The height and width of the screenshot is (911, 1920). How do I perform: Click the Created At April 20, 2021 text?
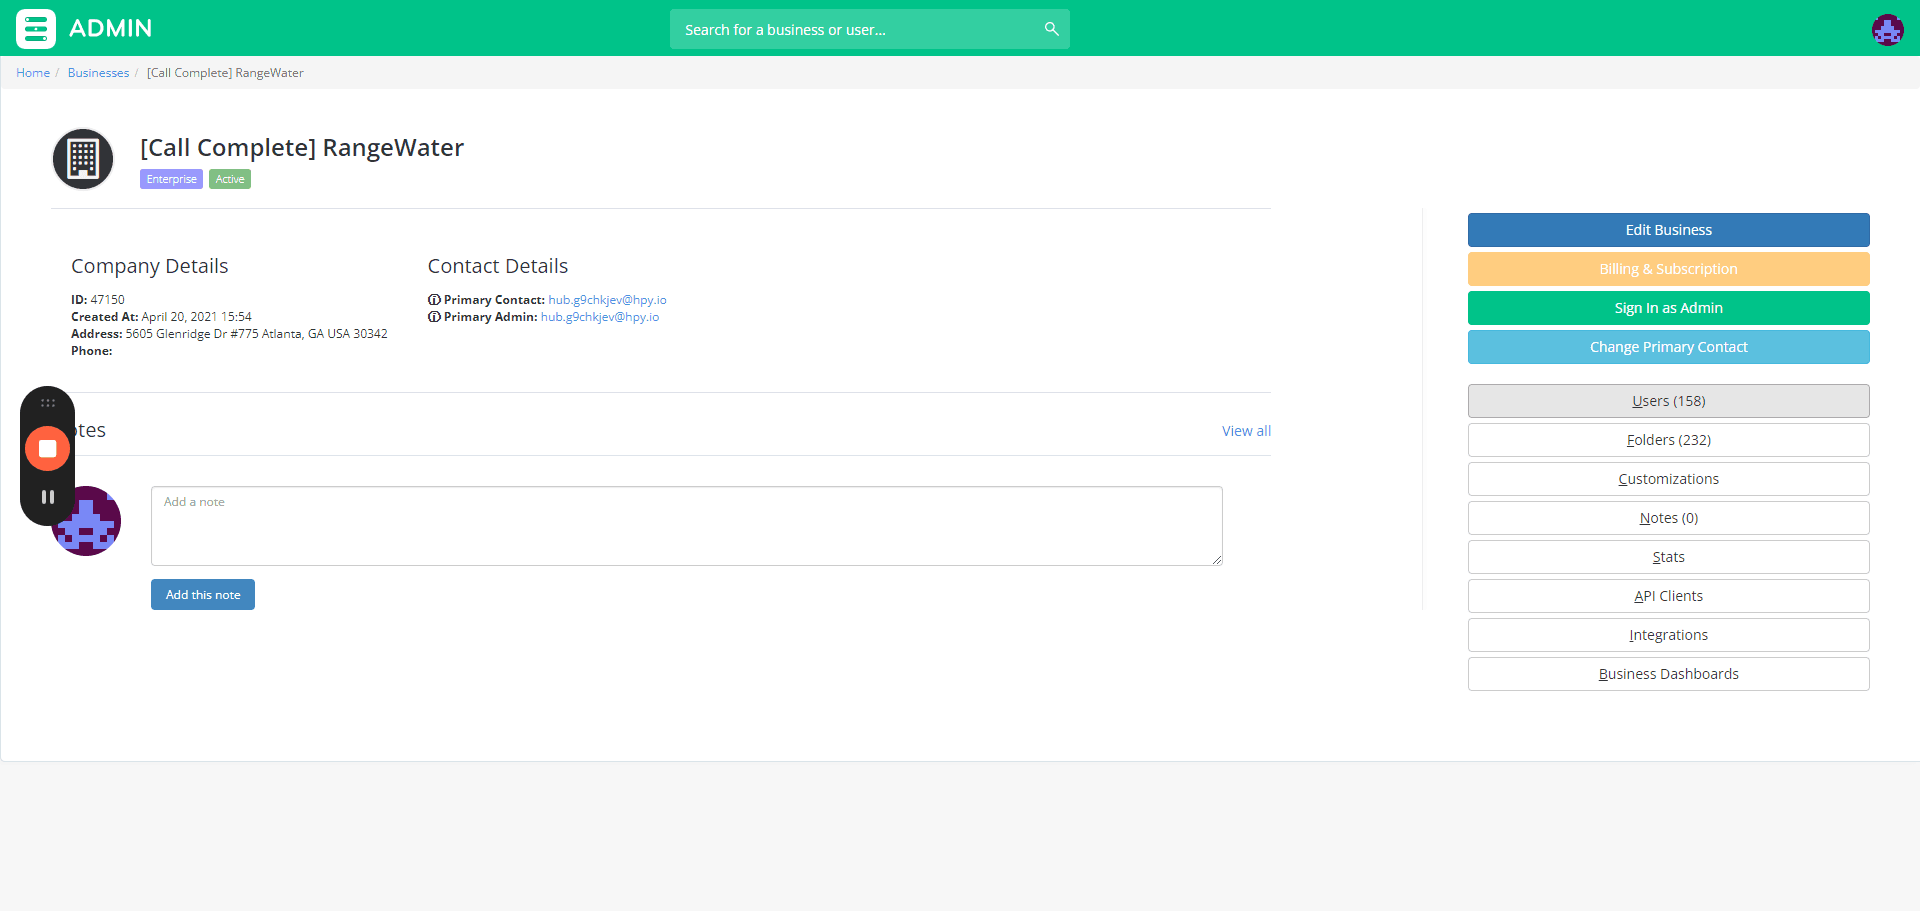[161, 317]
